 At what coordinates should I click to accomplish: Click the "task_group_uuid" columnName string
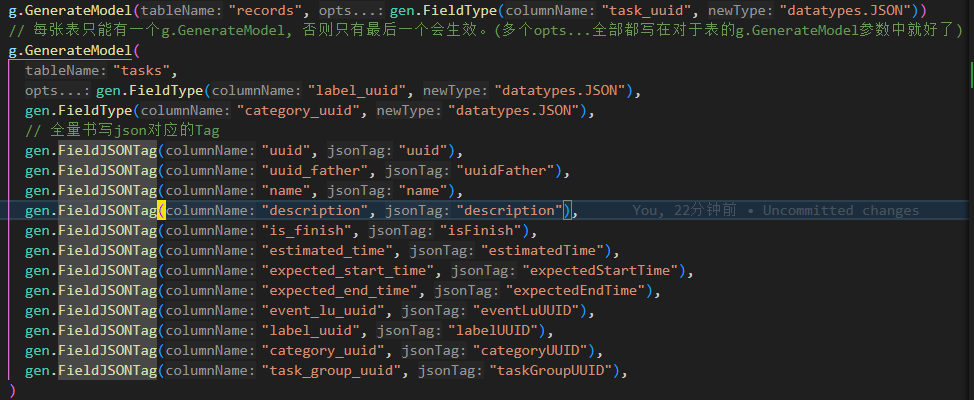(333, 371)
